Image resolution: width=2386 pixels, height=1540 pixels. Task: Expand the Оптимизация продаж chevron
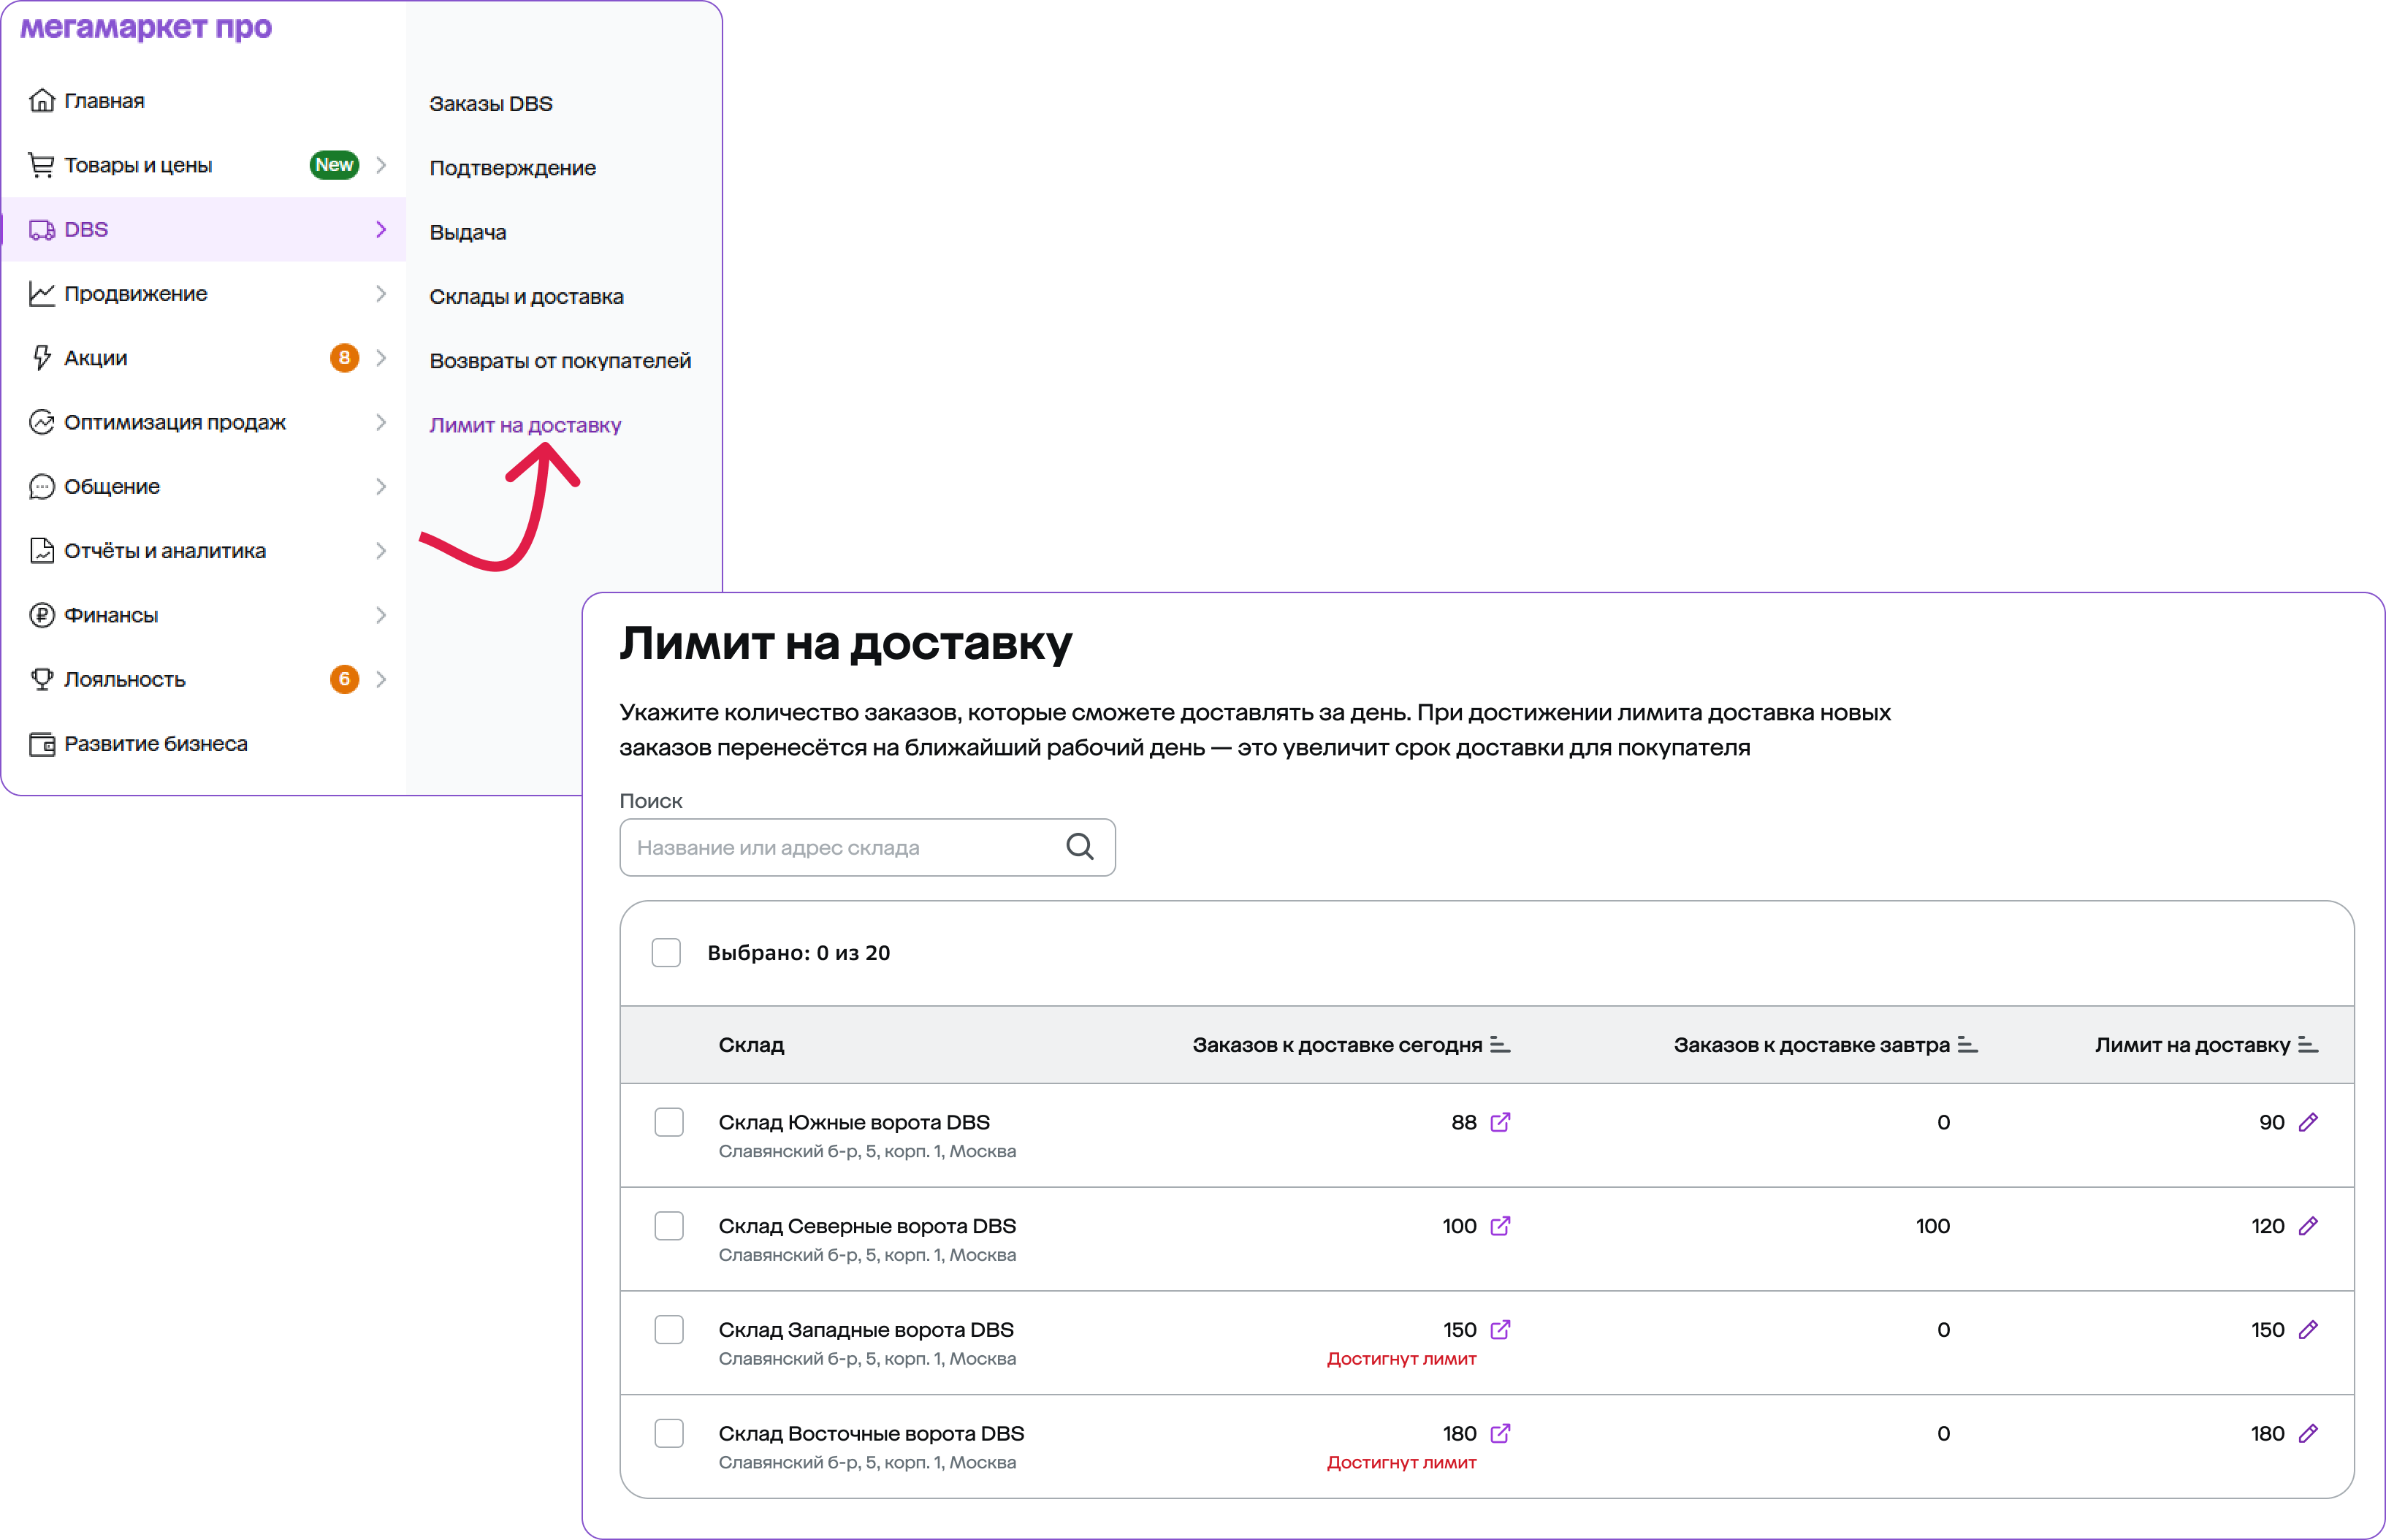[x=381, y=422]
